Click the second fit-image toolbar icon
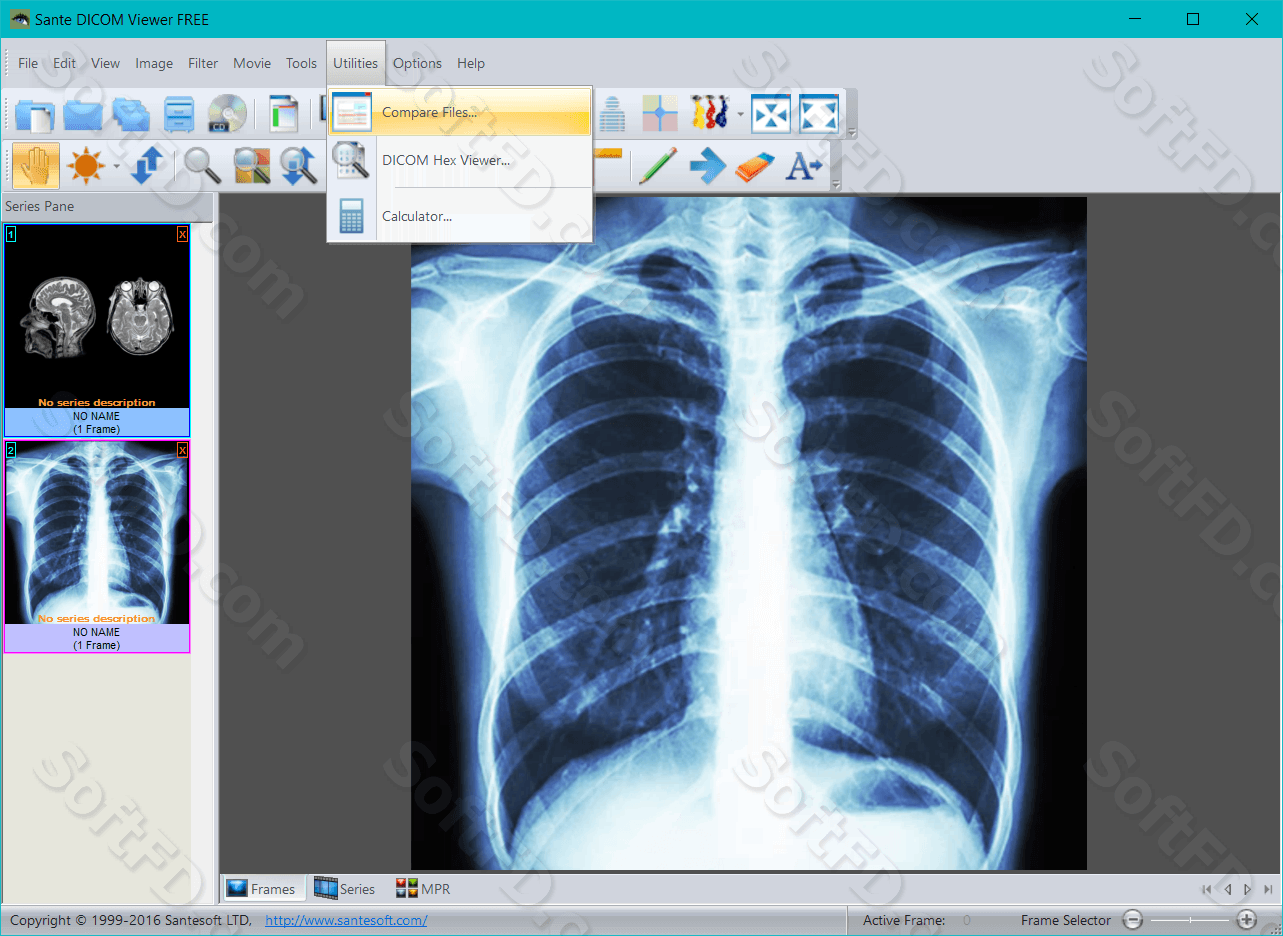 818,113
